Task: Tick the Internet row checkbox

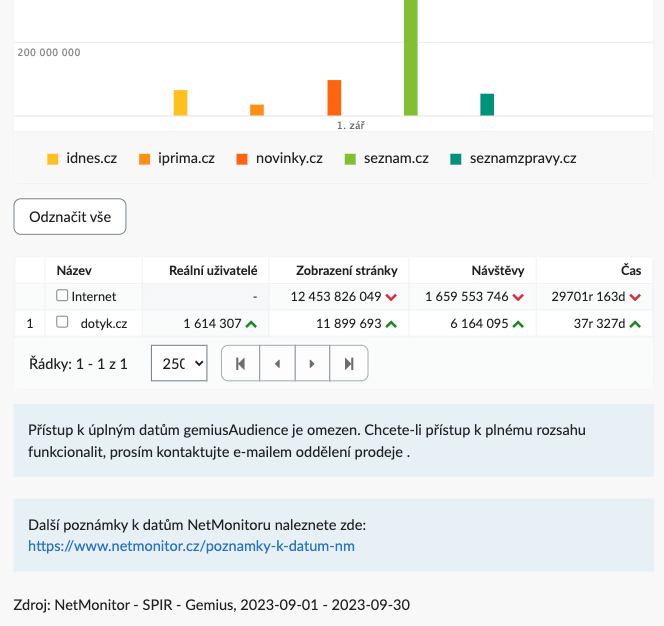Action: [x=62, y=296]
